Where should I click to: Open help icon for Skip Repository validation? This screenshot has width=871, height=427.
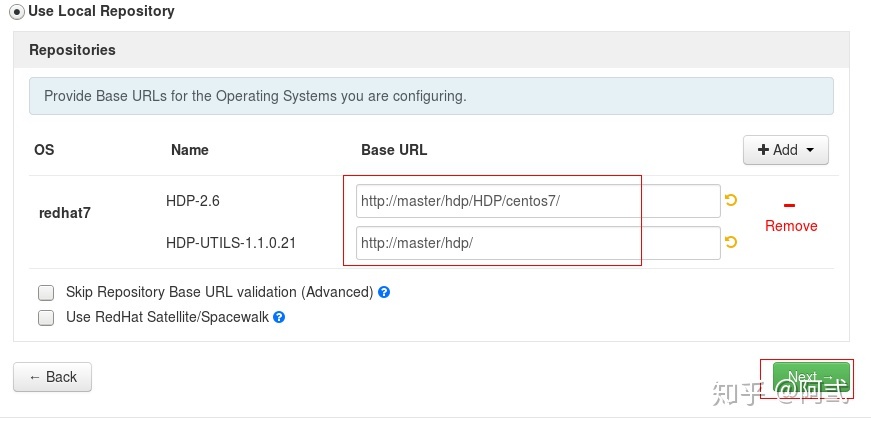click(x=384, y=292)
